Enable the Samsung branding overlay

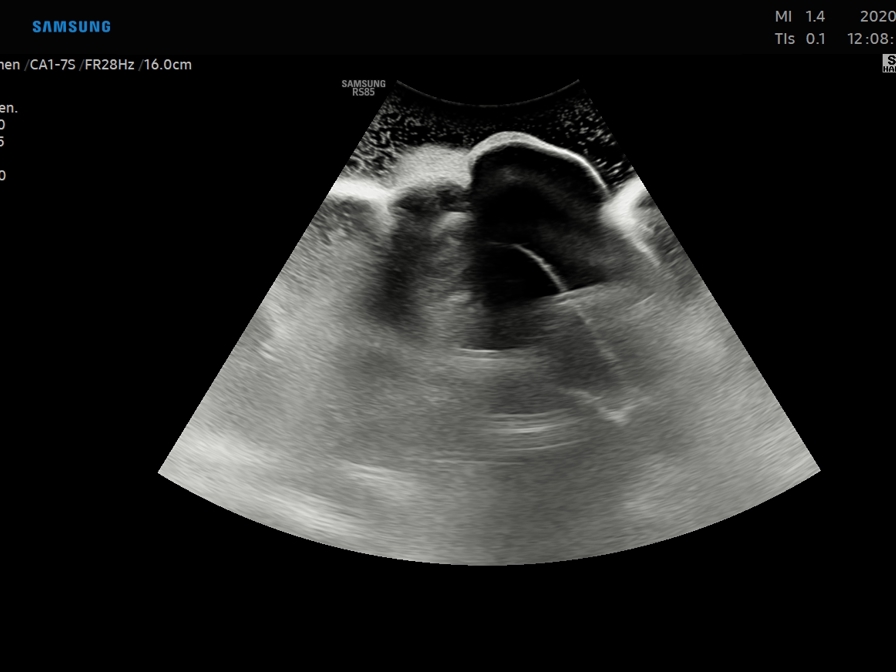72,25
